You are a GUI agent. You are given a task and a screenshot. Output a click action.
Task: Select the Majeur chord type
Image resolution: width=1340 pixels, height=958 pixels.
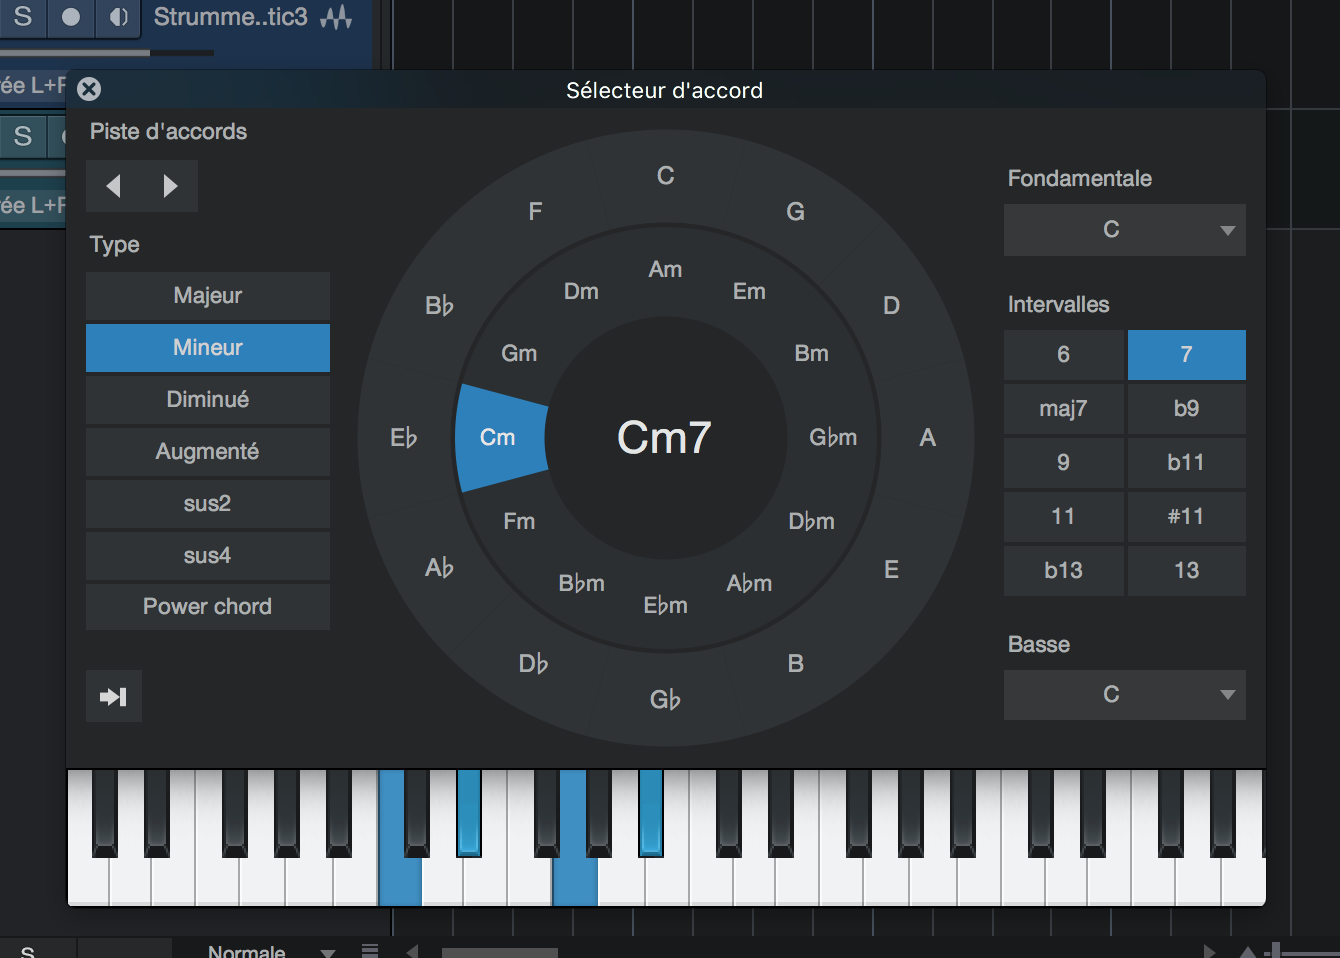[208, 295]
